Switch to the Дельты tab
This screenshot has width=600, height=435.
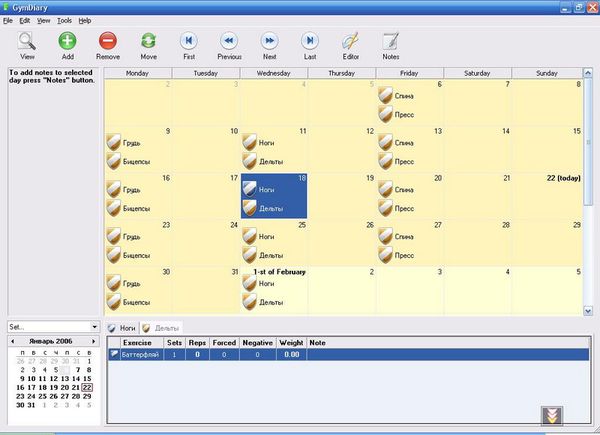[x=167, y=328]
